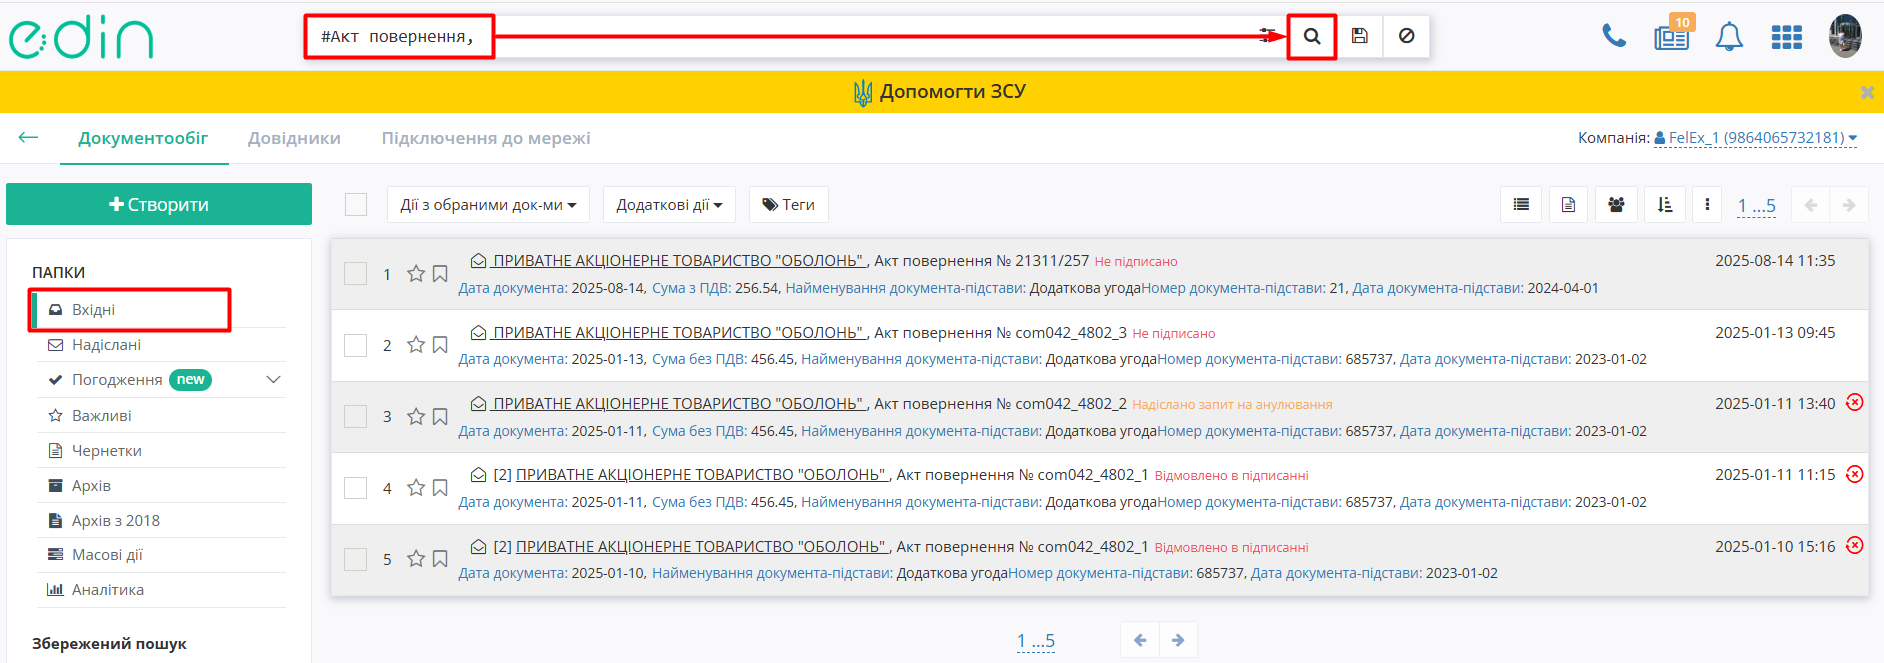Switch to the Довідники tab
Image resolution: width=1884 pixels, height=663 pixels.
tap(294, 138)
